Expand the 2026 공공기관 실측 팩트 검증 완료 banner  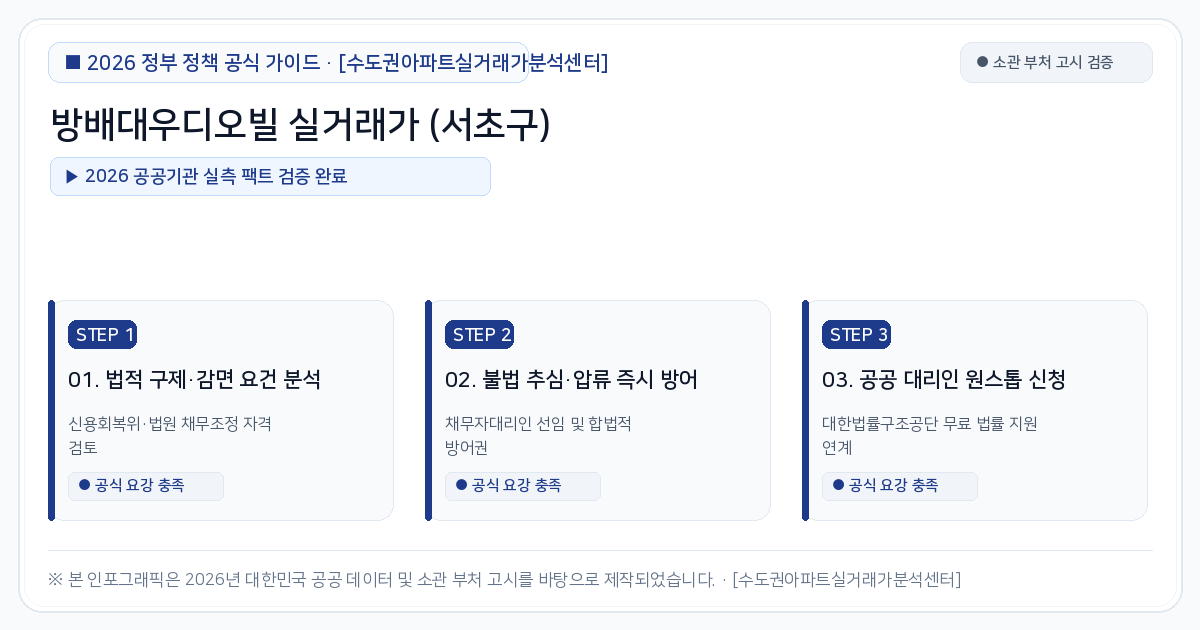(270, 176)
